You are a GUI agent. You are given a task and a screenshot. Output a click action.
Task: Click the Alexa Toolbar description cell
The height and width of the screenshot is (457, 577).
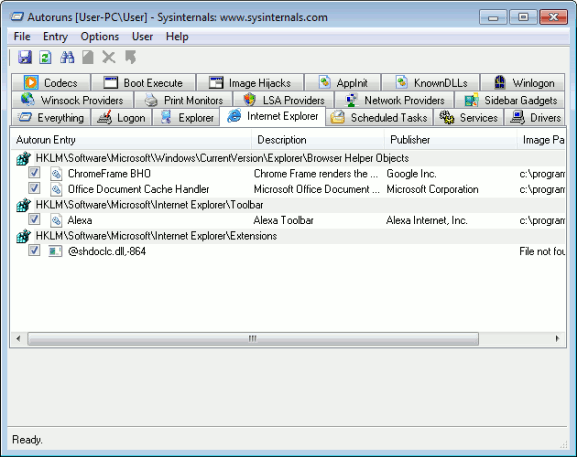click(283, 220)
